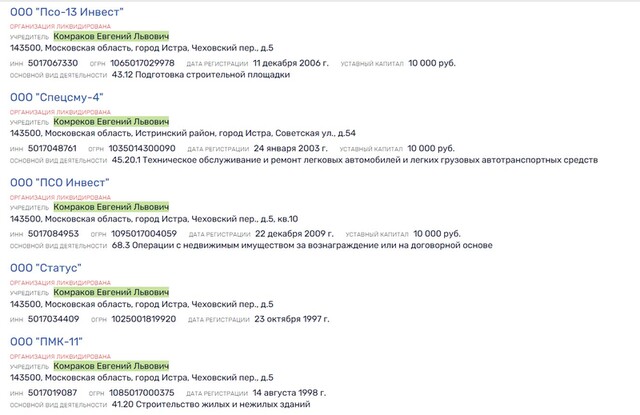The image size is (640, 415).
Task: Open the ООО "Спецсму-4" company link
Action: [53, 97]
